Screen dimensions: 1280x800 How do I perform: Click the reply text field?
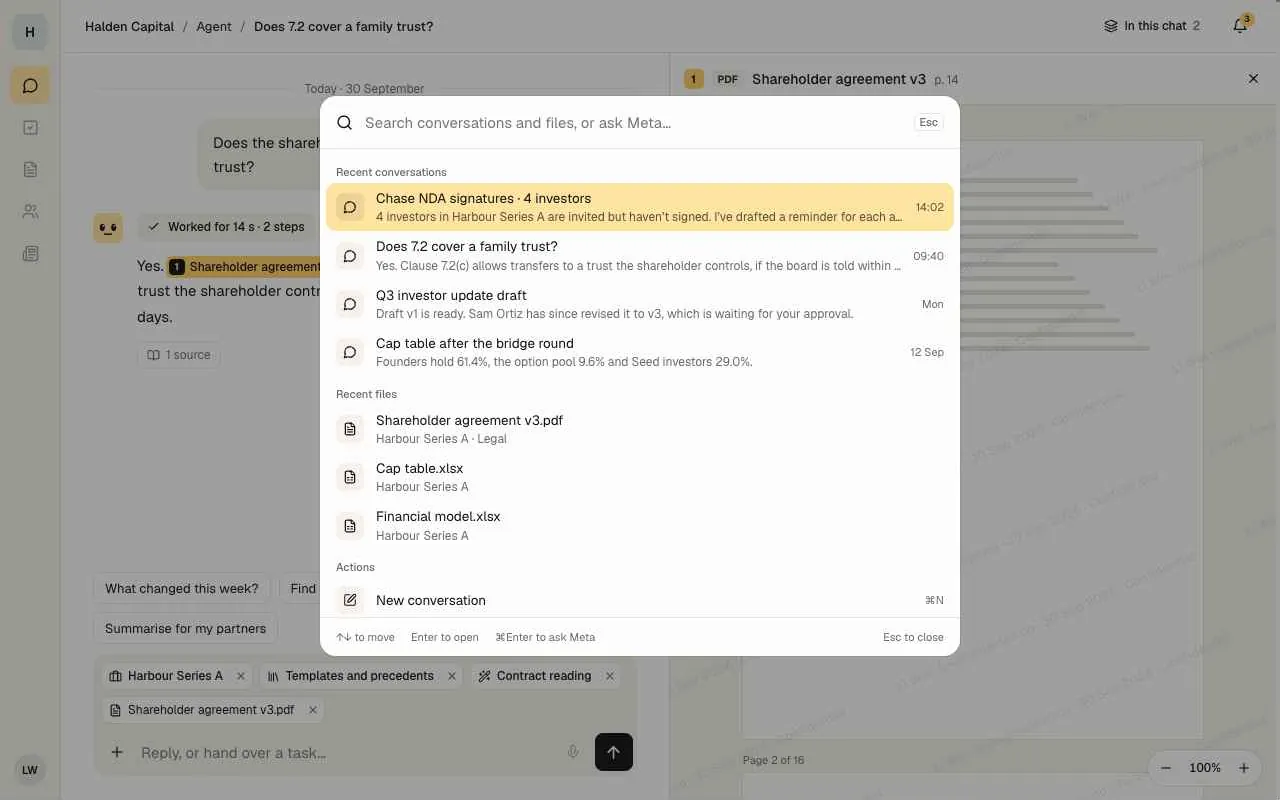[345, 752]
